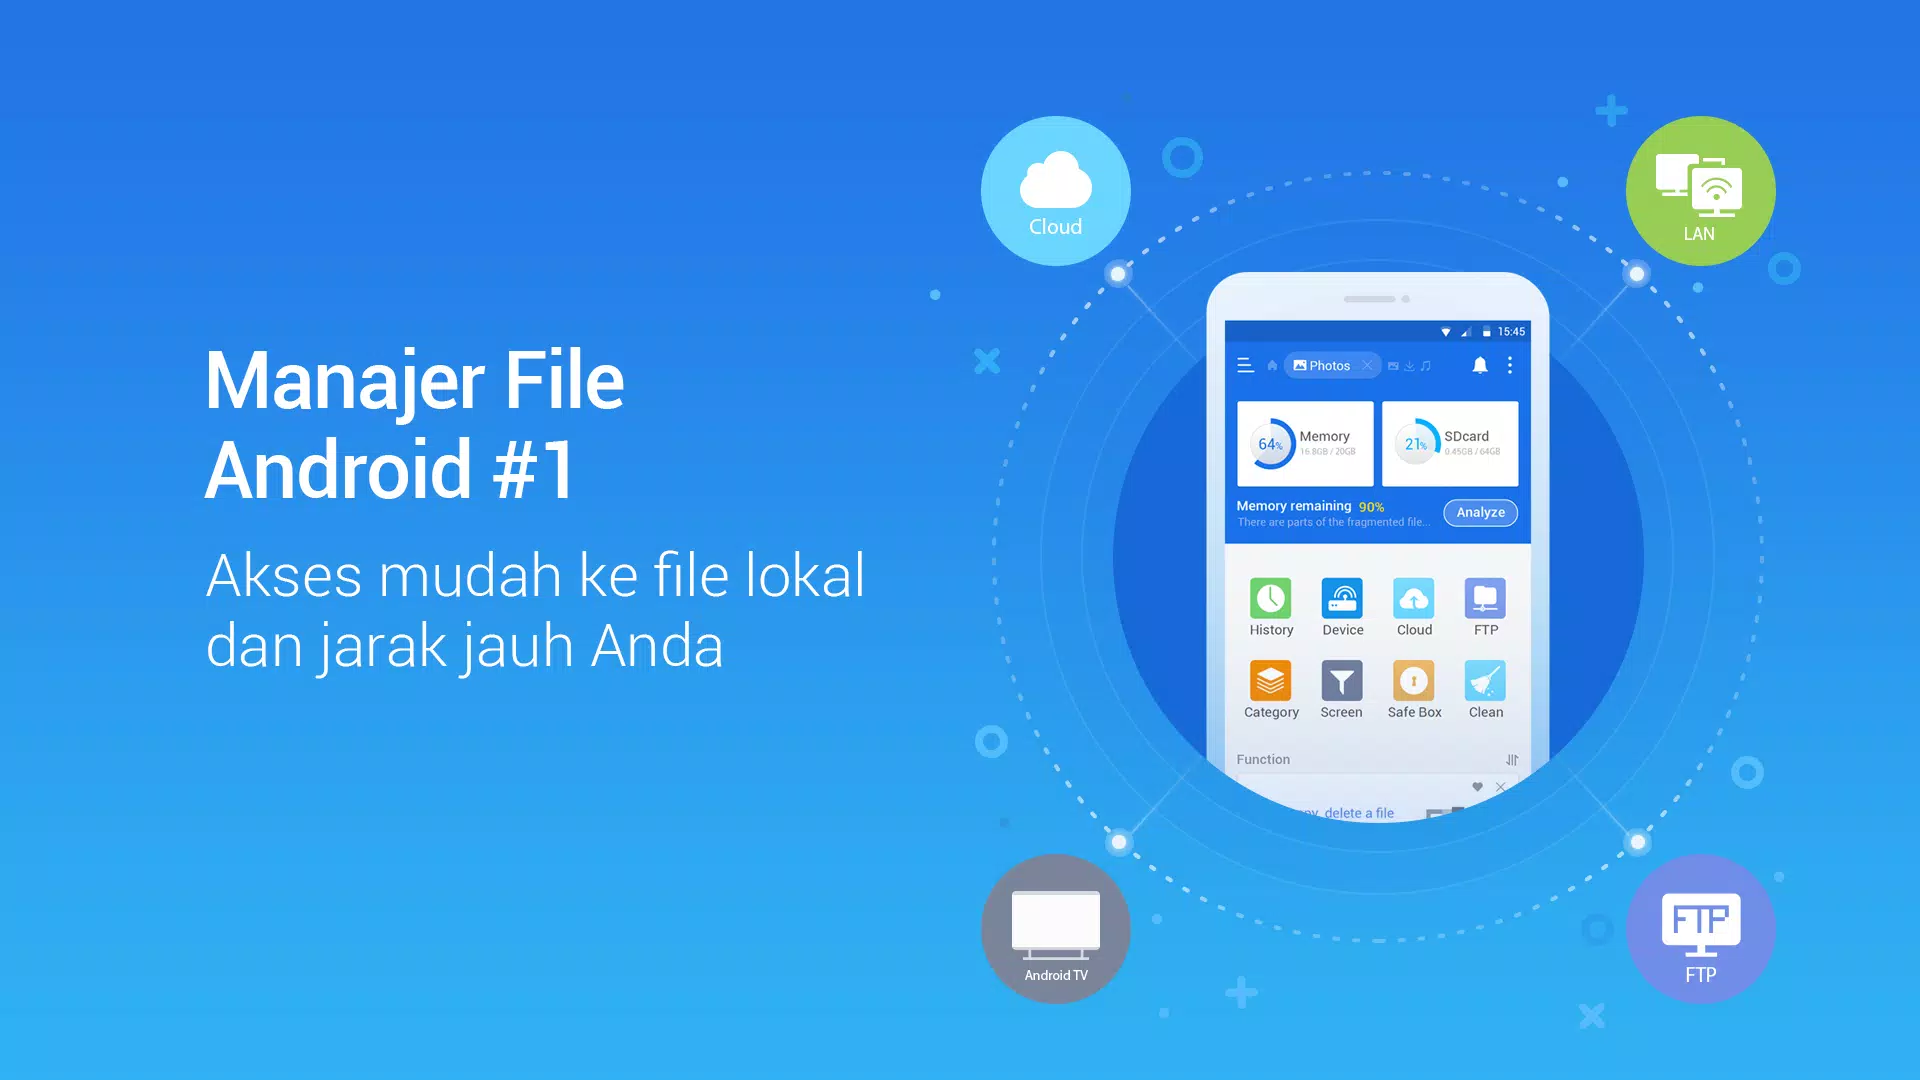Click the Analyze button

tap(1481, 512)
